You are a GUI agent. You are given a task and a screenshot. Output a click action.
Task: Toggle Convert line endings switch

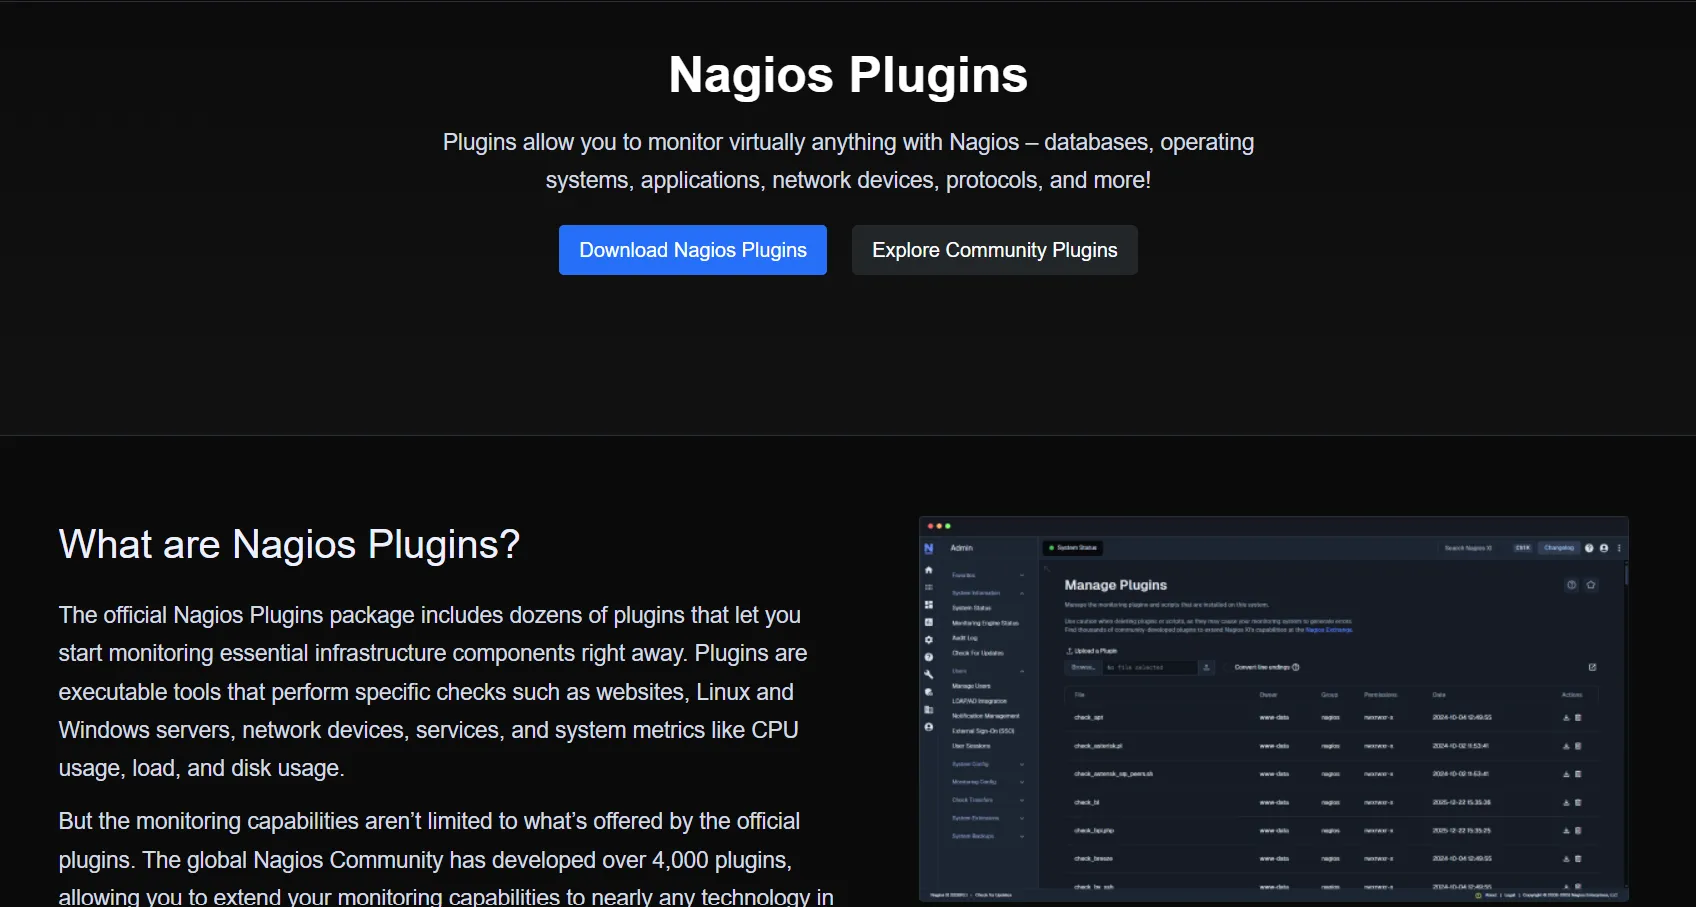point(1228,667)
